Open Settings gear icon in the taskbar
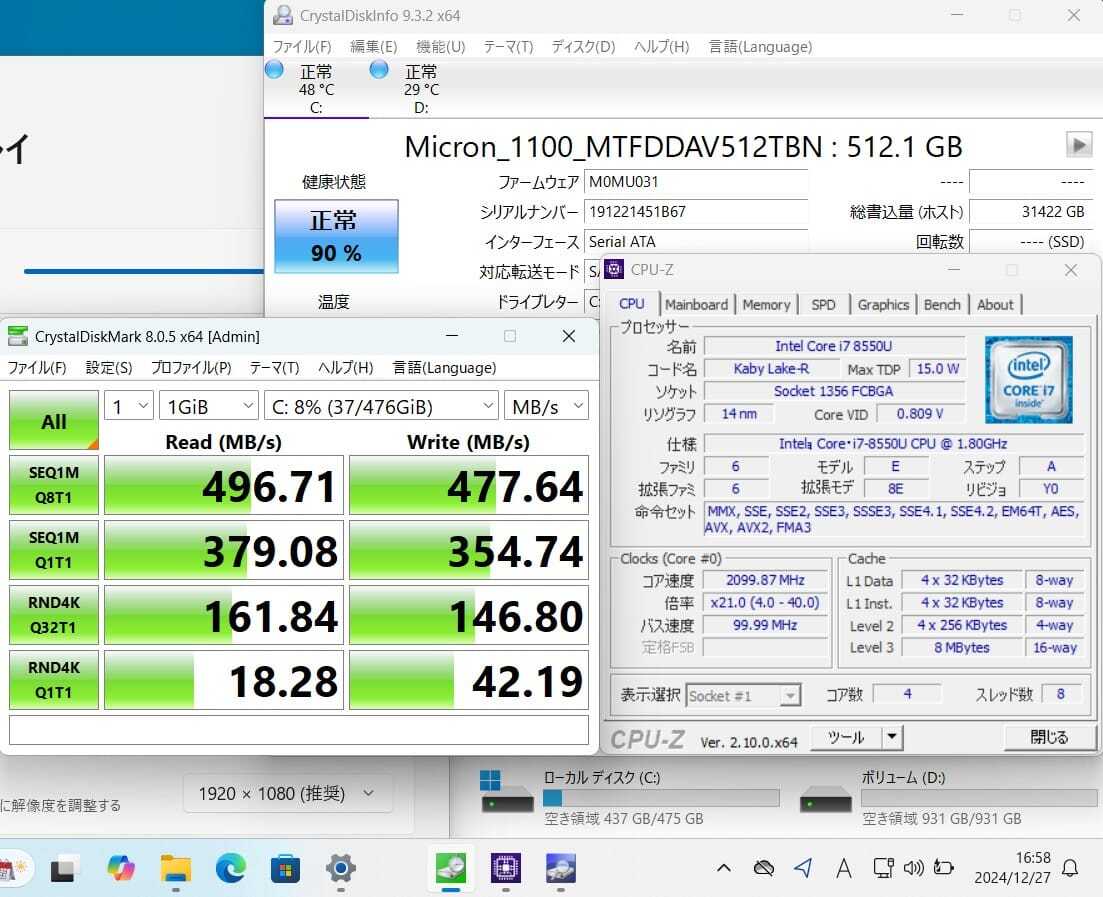This screenshot has height=897, width=1103. tap(340, 869)
